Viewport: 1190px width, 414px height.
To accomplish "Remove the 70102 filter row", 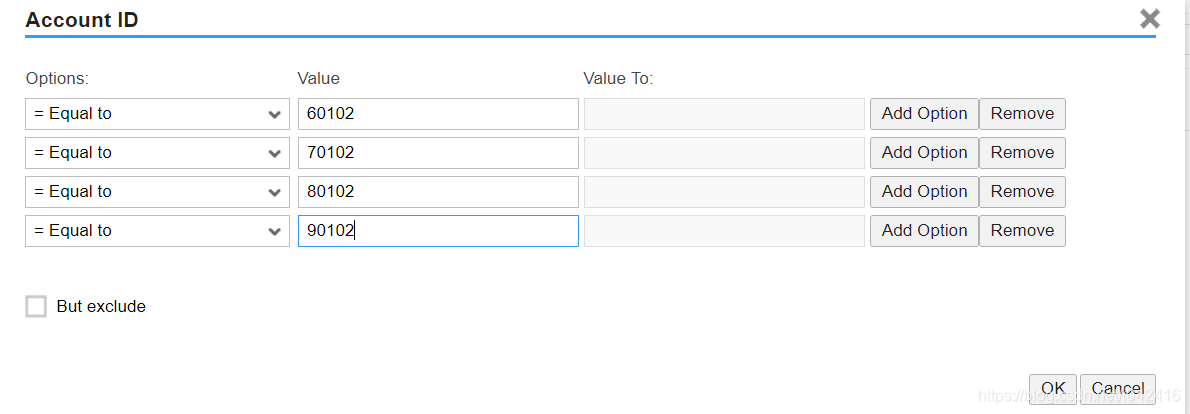I will tap(1022, 153).
